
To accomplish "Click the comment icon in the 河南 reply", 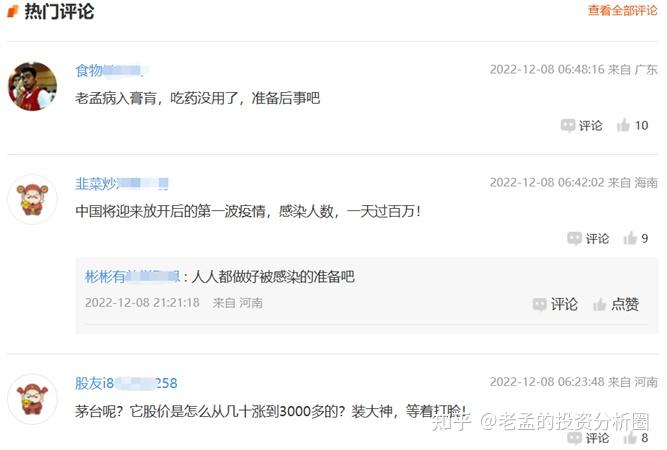I will click(x=539, y=305).
